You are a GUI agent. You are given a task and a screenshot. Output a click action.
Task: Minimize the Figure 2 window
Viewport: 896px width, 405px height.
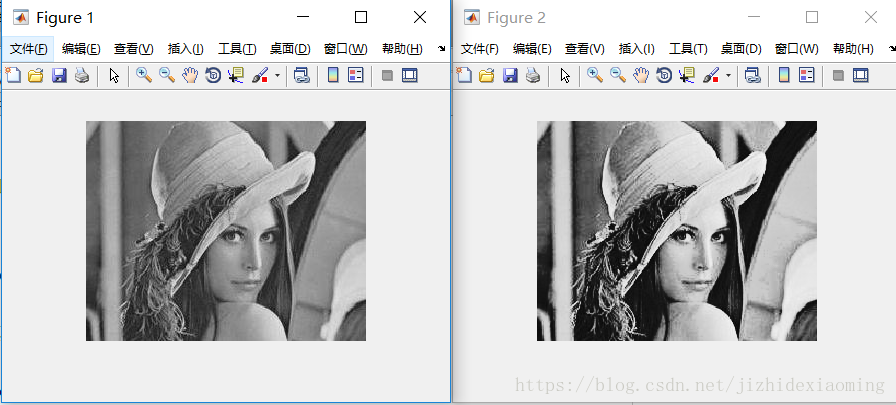754,18
